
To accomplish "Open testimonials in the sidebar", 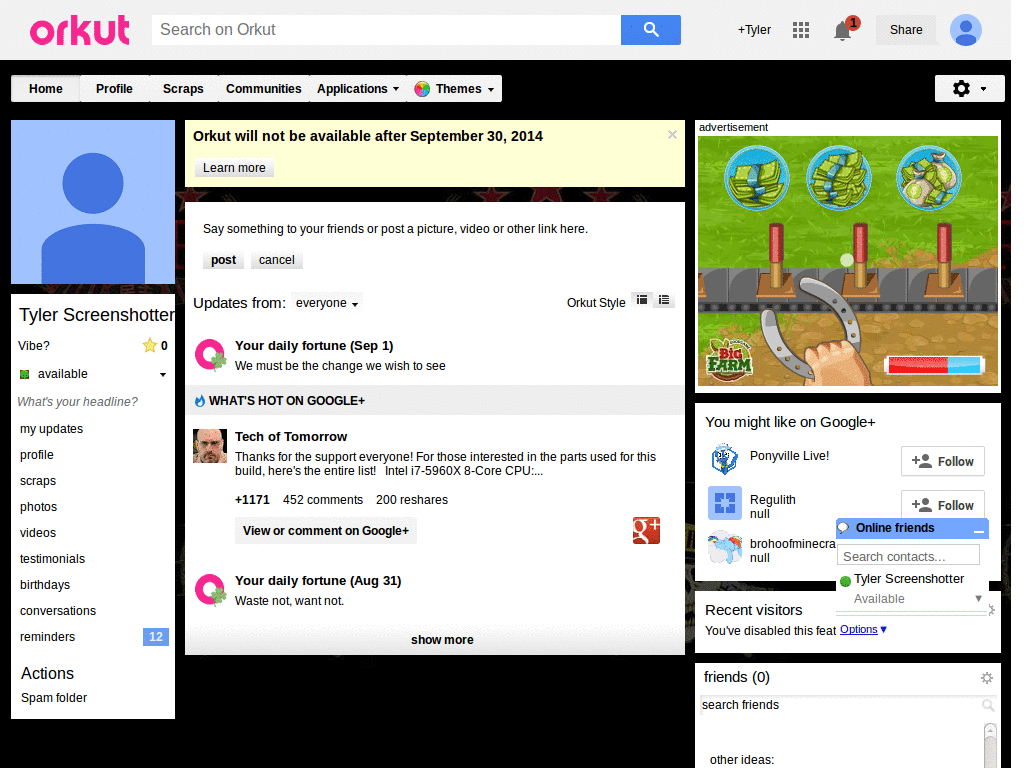I will click(x=52, y=559).
